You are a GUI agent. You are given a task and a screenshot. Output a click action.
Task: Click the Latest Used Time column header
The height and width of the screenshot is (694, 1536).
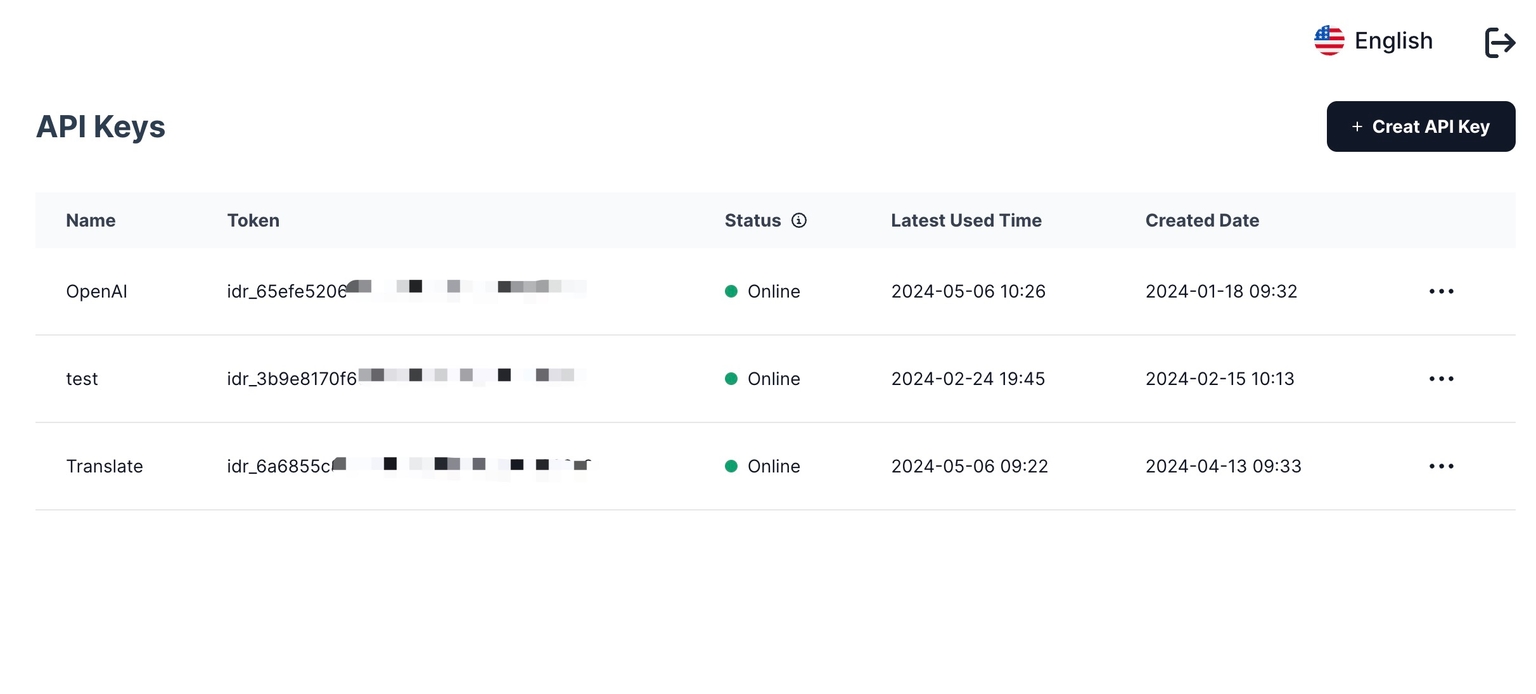[x=966, y=221]
